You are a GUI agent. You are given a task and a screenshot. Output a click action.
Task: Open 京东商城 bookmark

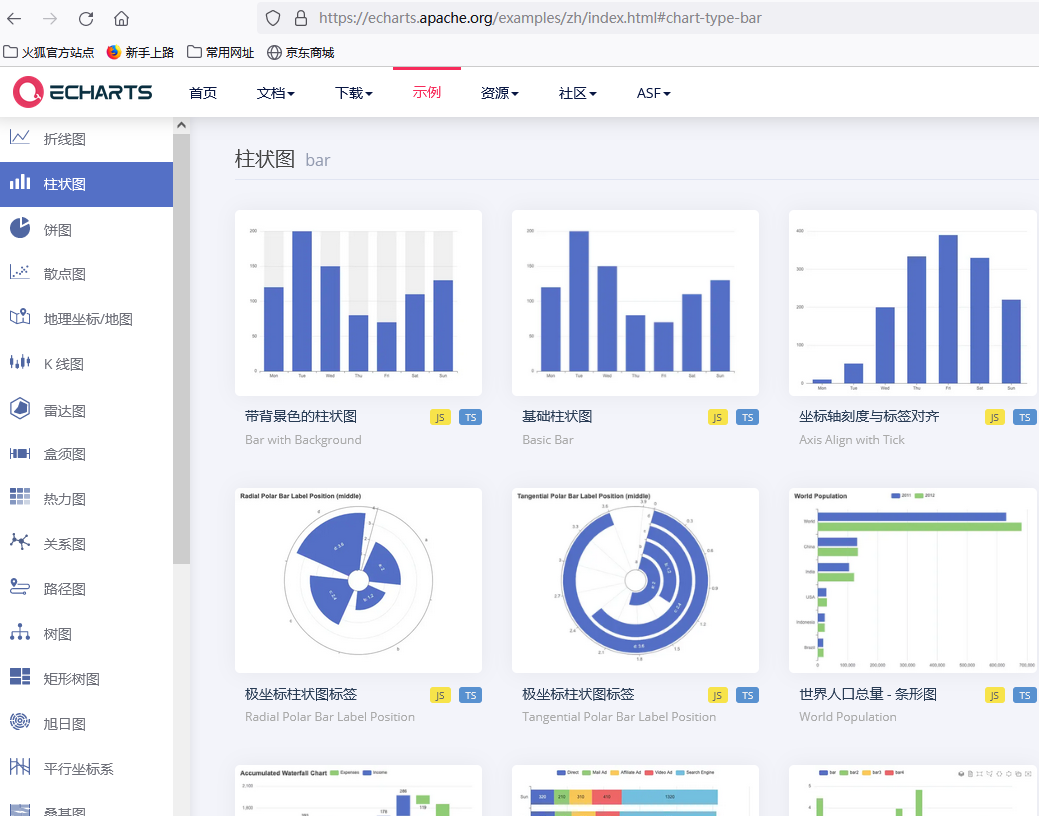coord(300,52)
